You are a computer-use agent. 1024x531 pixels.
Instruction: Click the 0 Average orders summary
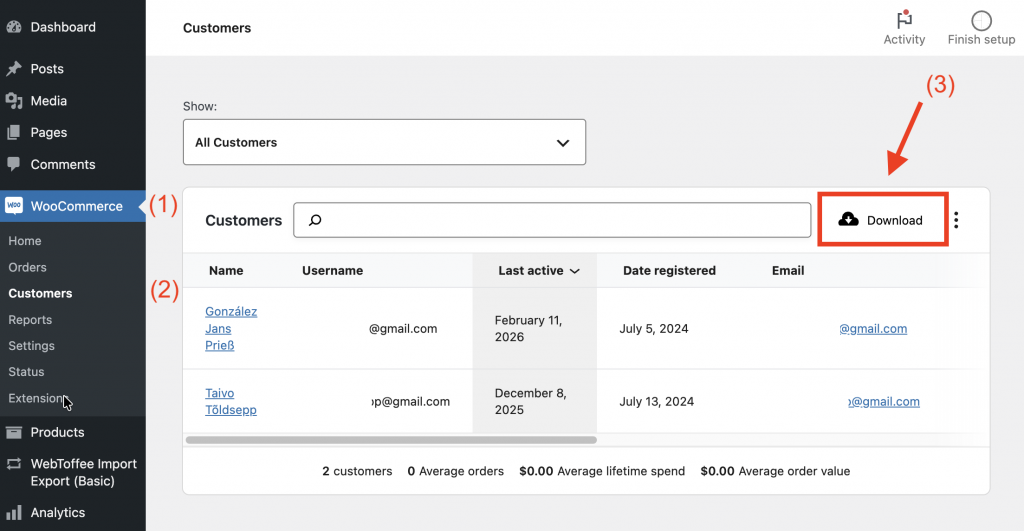(x=456, y=471)
